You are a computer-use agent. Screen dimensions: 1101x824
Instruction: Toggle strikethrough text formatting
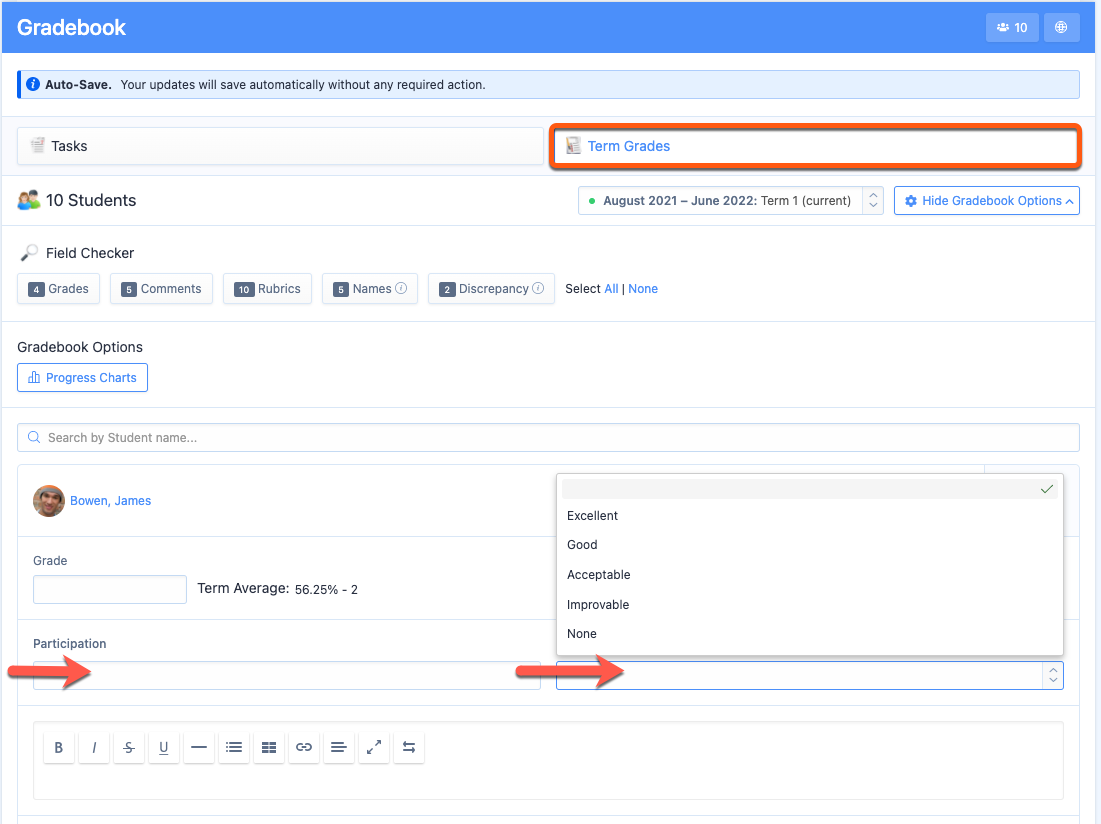click(129, 747)
